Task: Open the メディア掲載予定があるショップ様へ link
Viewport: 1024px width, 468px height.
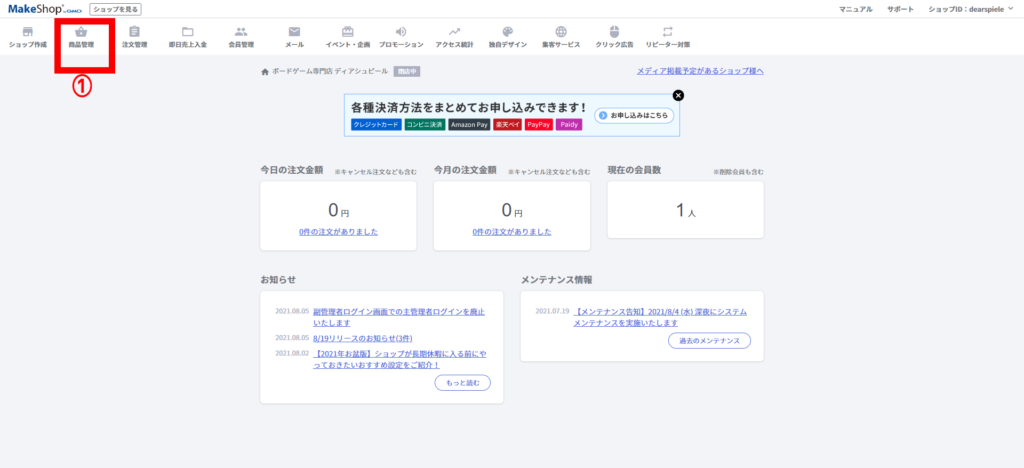Action: point(700,71)
